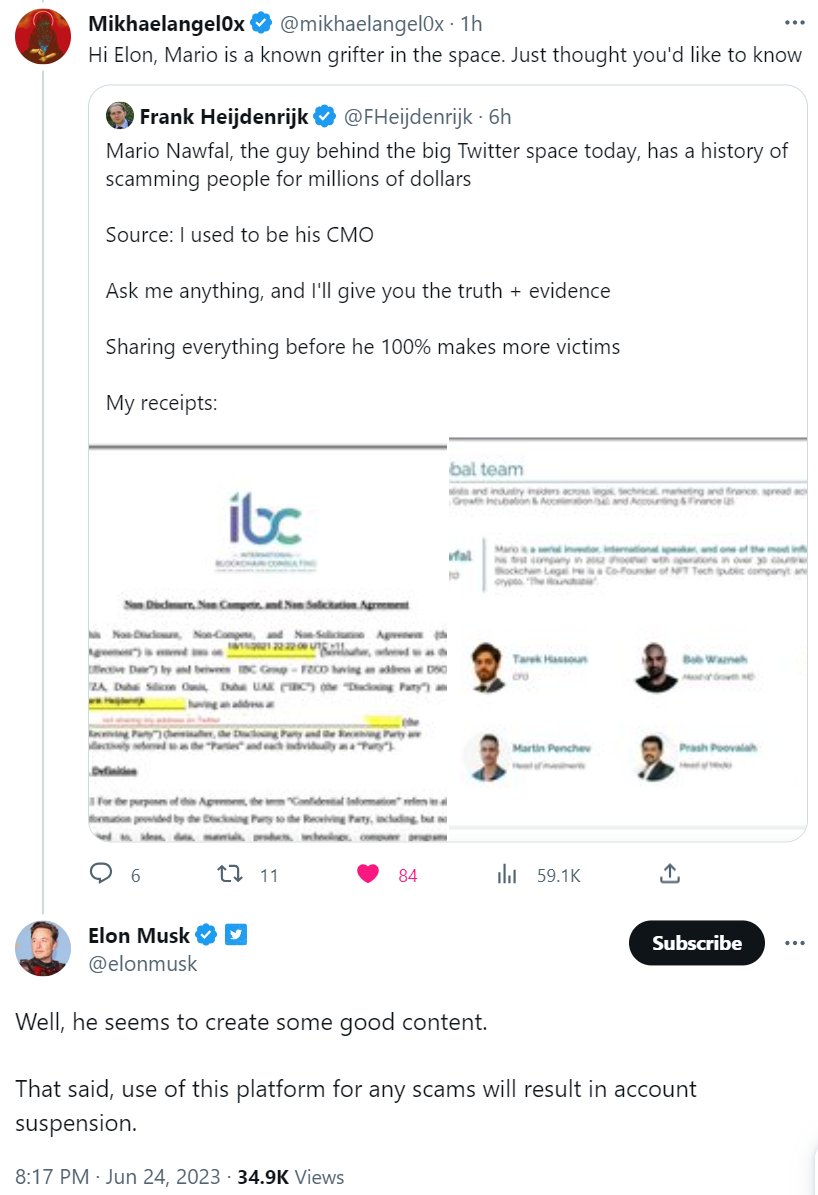
Task: Open the global team image
Action: [627, 640]
